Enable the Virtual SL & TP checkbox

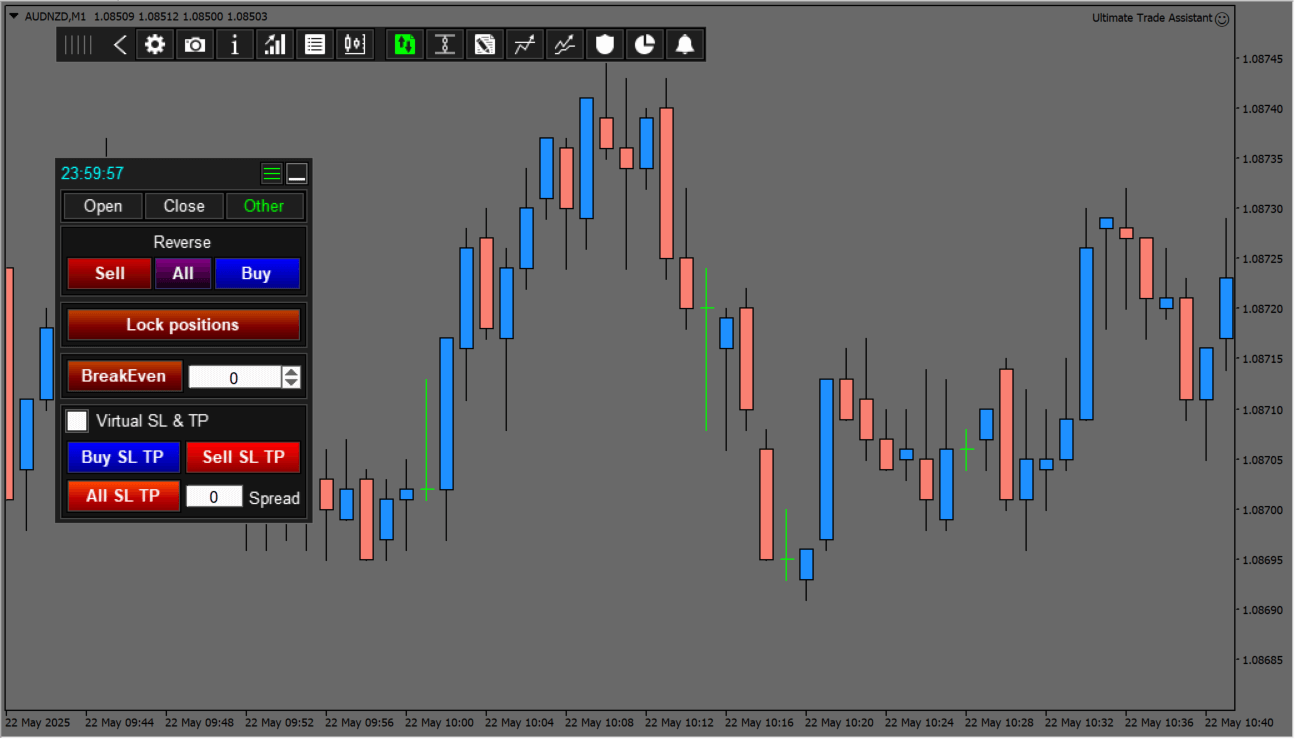[x=77, y=421]
